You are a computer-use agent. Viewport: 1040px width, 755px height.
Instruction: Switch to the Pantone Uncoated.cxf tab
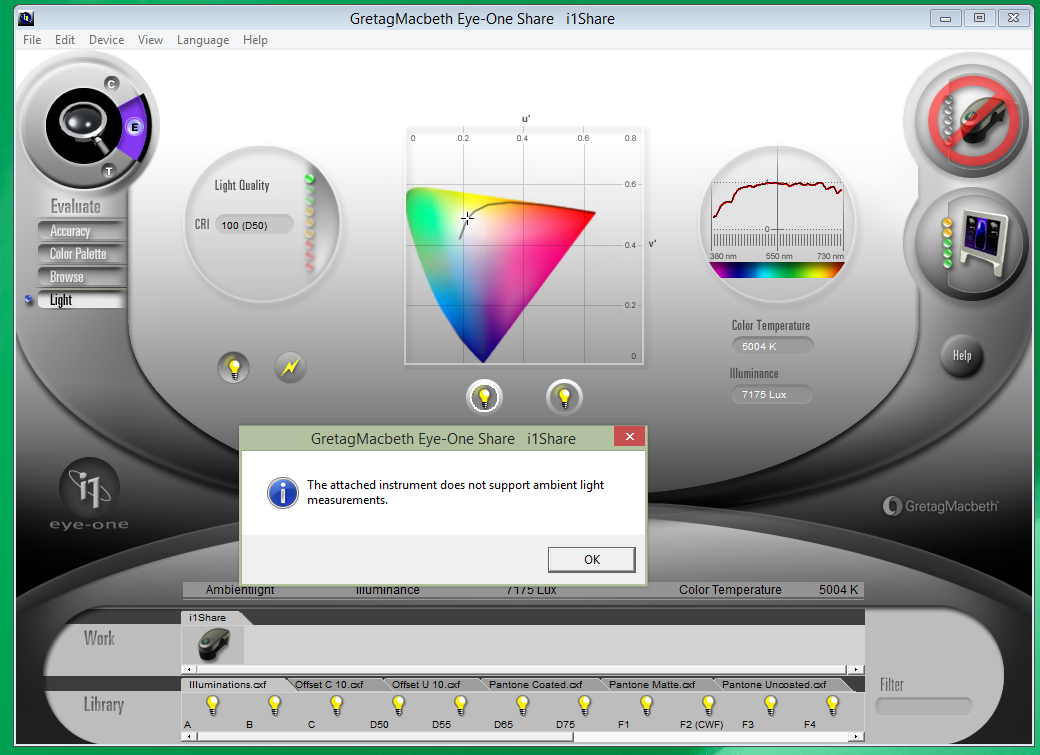(777, 684)
